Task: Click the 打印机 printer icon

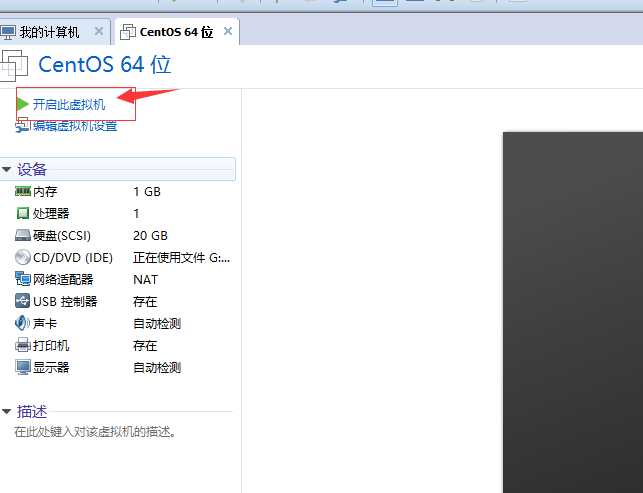Action: [x=23, y=345]
